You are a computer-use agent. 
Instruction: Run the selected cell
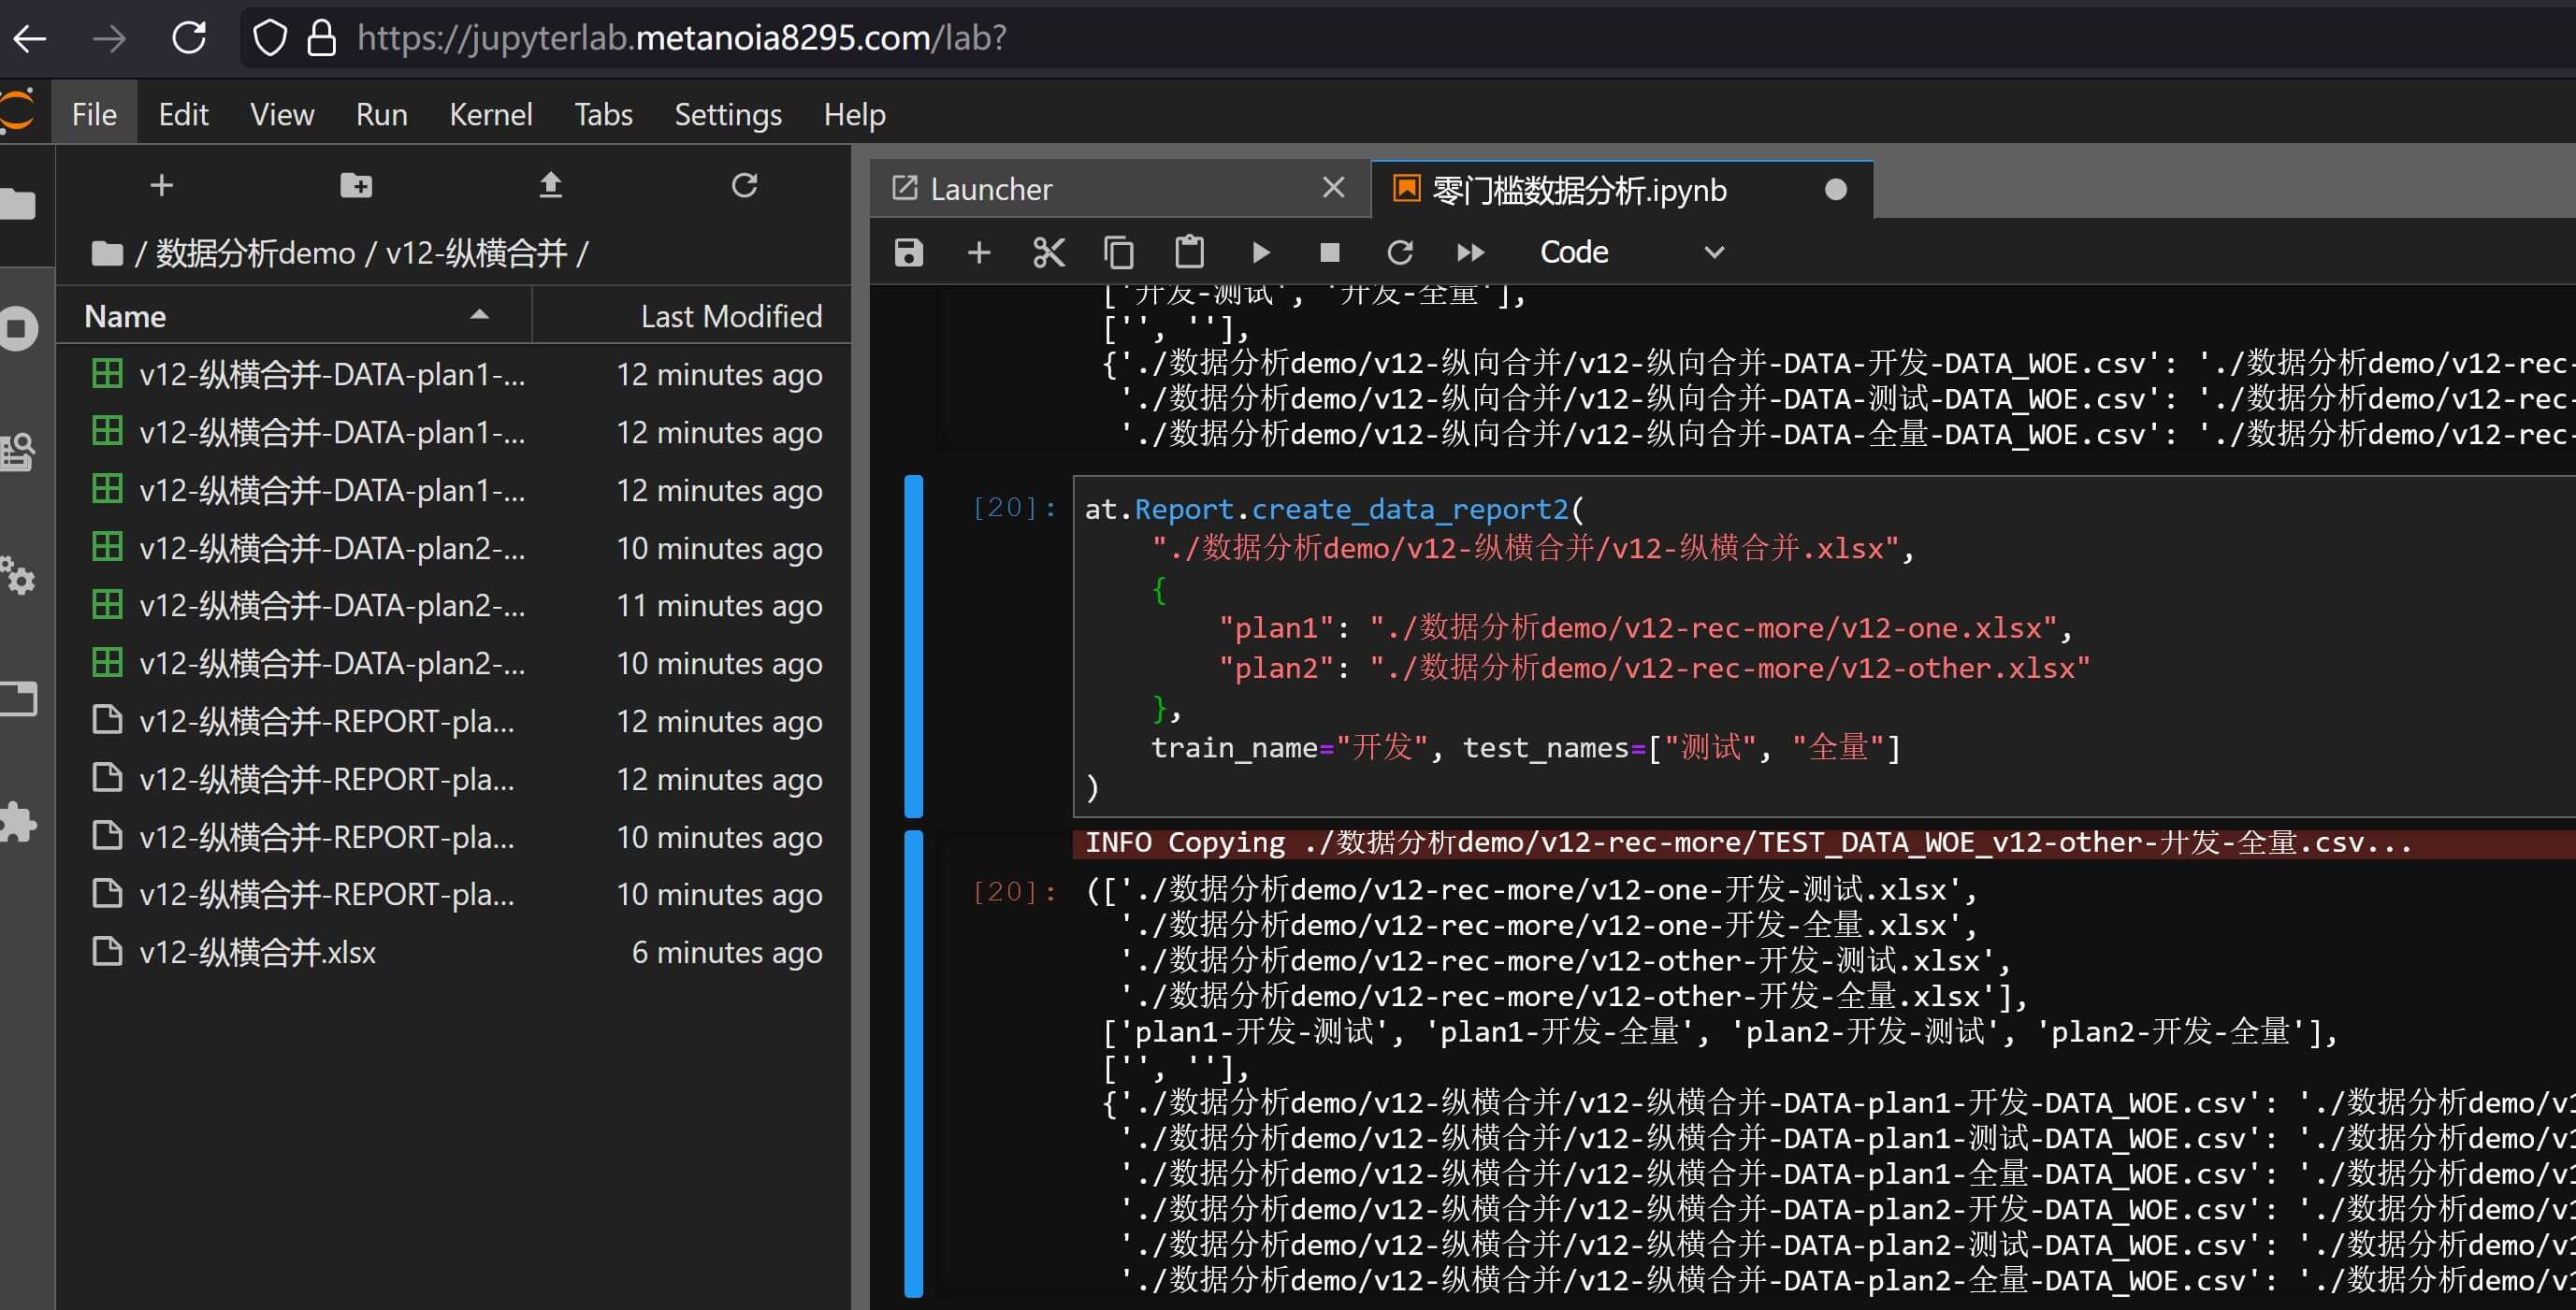click(1260, 252)
